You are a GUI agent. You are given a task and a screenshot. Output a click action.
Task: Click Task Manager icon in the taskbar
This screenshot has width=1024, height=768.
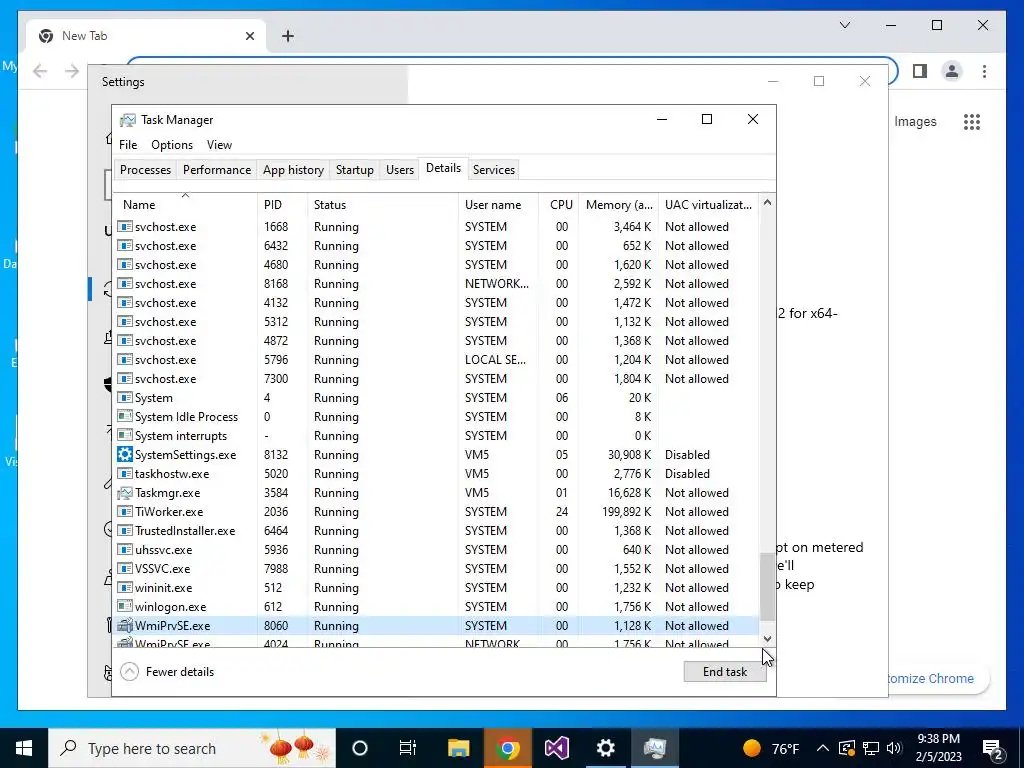point(654,748)
